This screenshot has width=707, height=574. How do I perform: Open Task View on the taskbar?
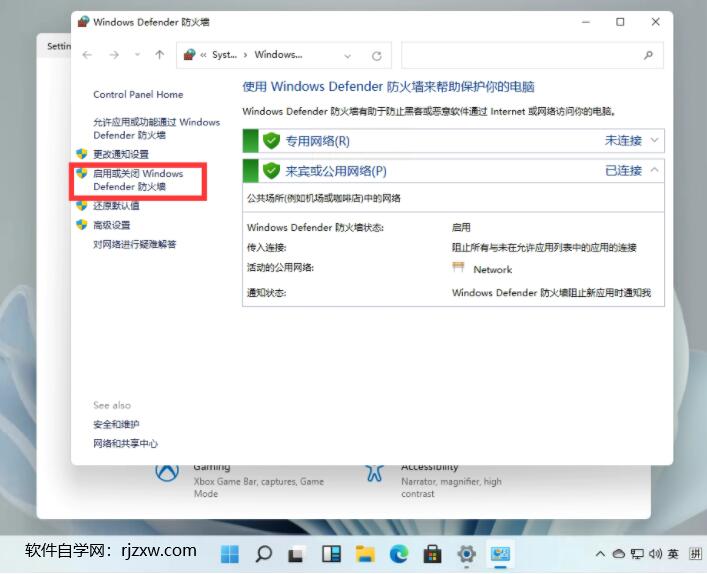(x=296, y=554)
